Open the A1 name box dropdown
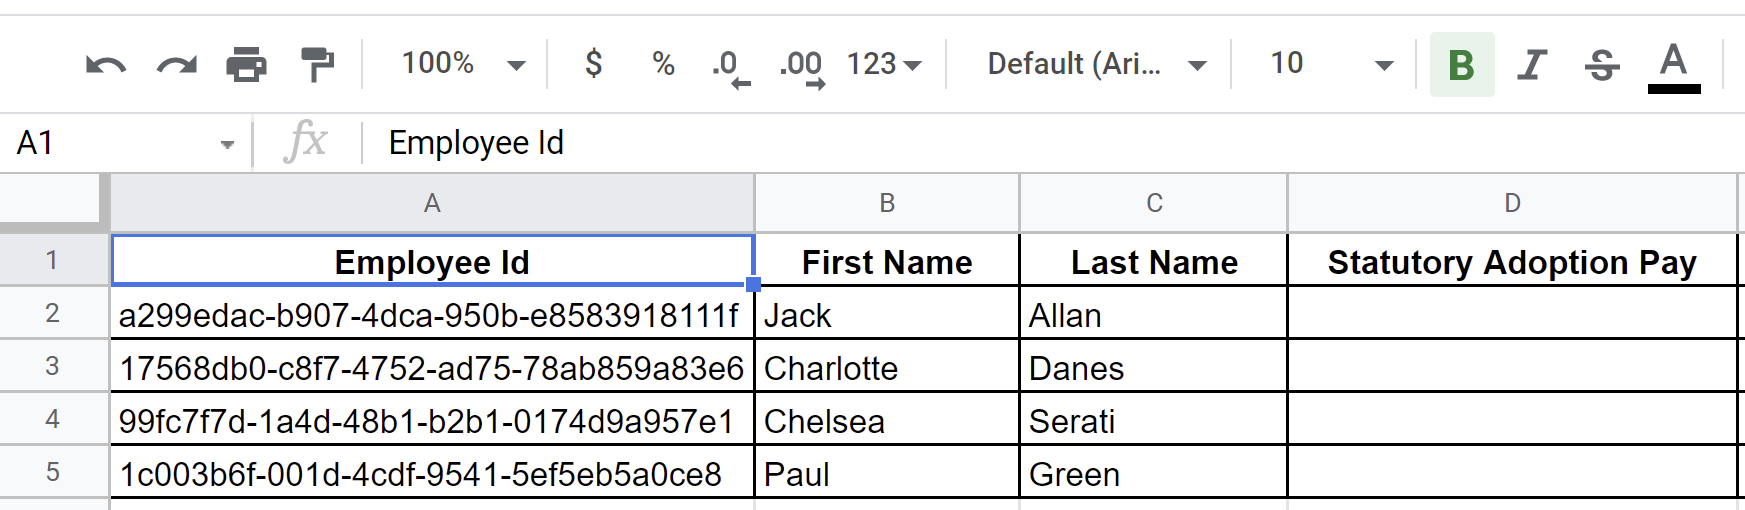This screenshot has width=1745, height=510. pos(227,144)
